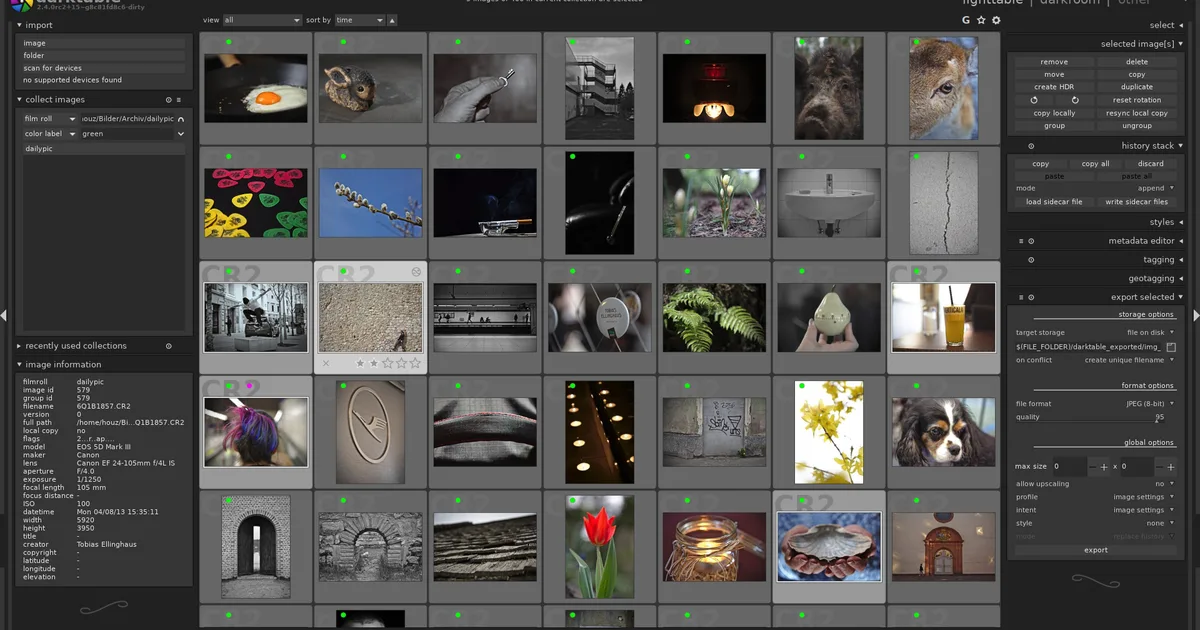Image resolution: width=1200 pixels, height=630 pixels.
Task: Click the export path input field
Action: [1088, 347]
